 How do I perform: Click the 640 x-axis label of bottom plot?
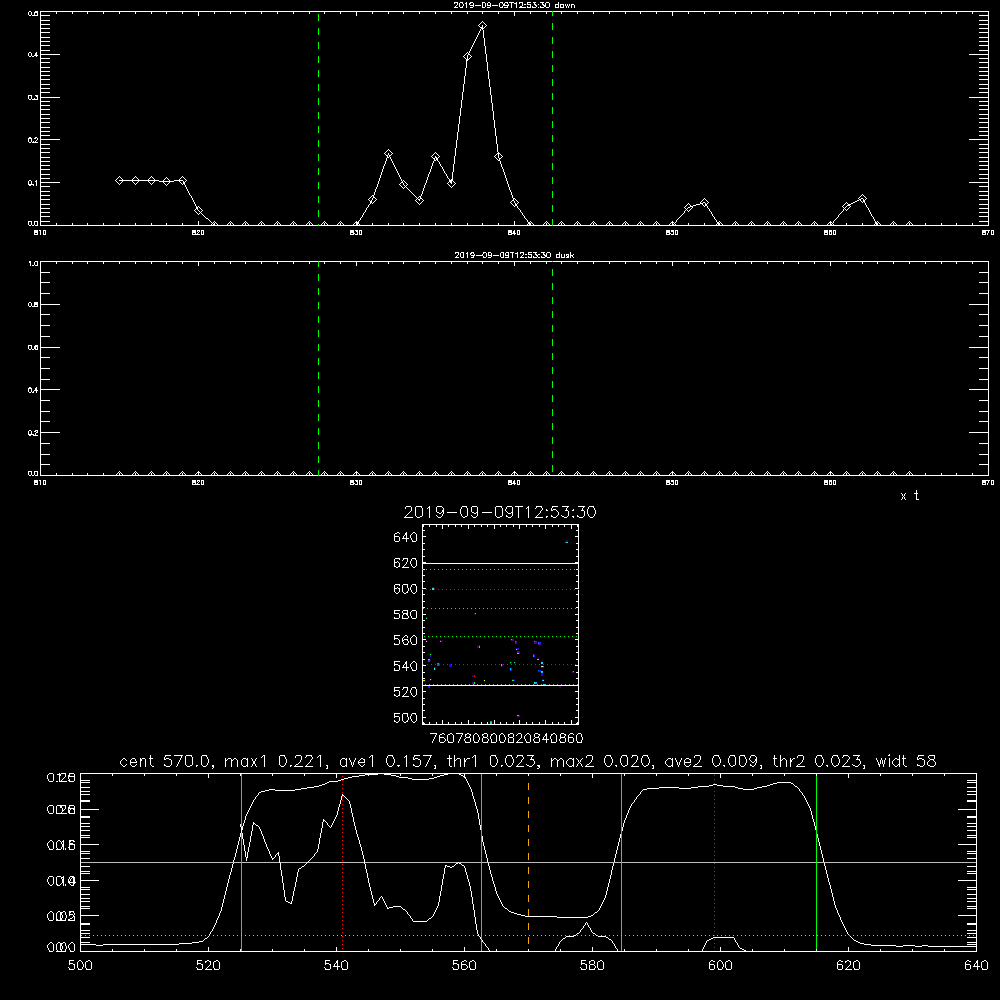976,966
